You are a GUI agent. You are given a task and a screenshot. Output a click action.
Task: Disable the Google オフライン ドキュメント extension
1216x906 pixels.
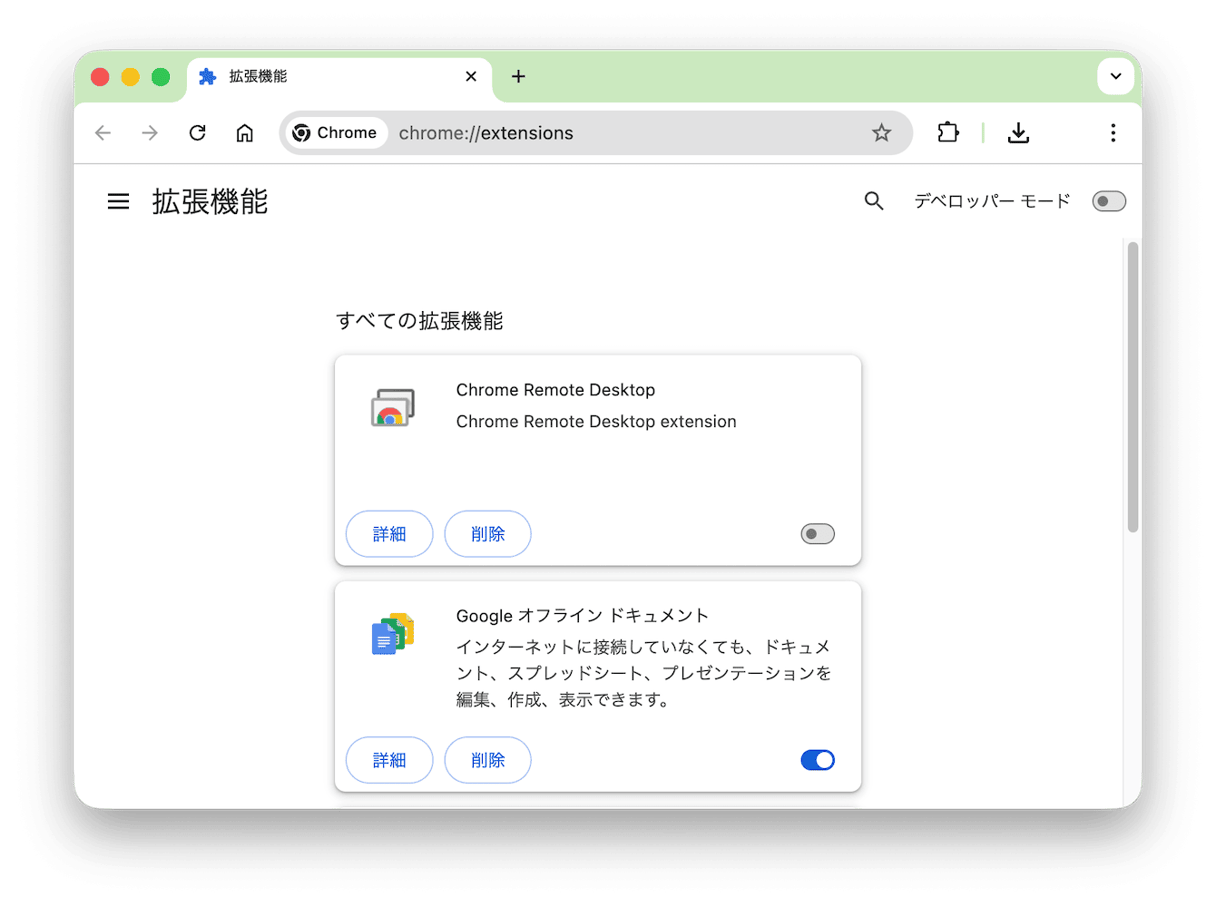817,760
